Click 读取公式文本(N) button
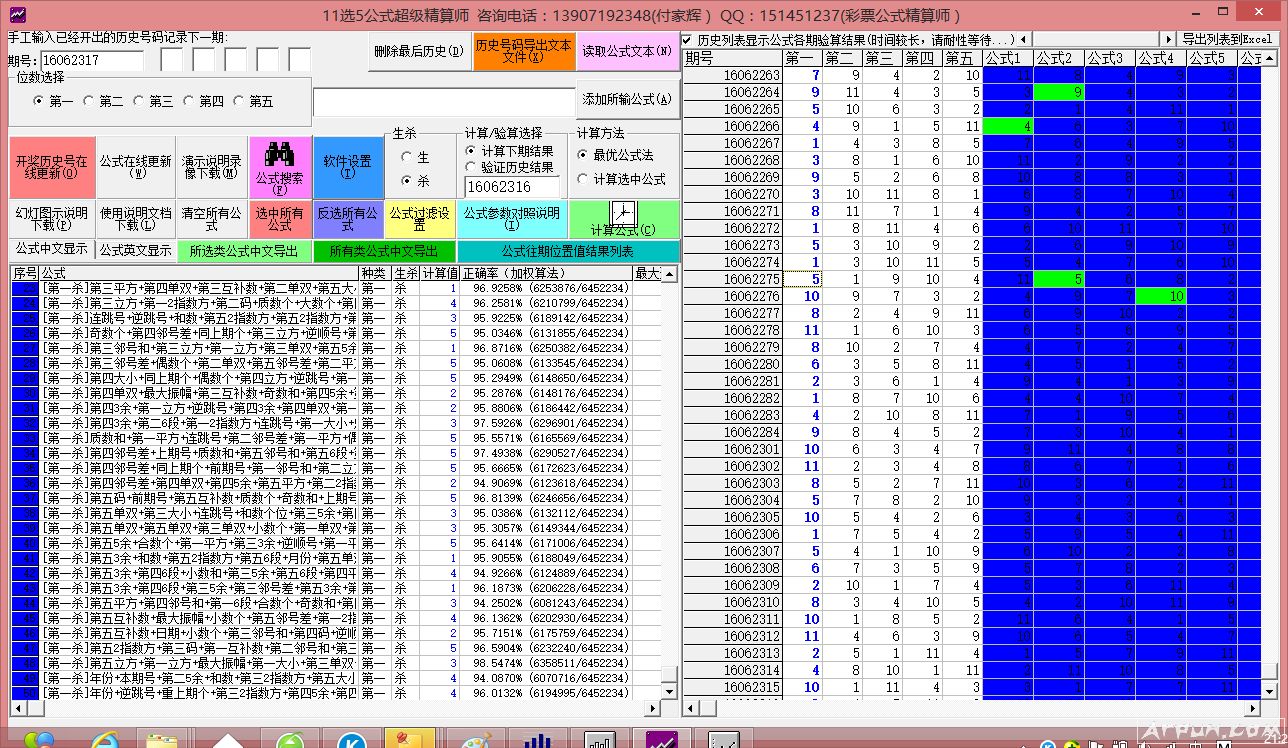1288x748 pixels. (x=627, y=51)
